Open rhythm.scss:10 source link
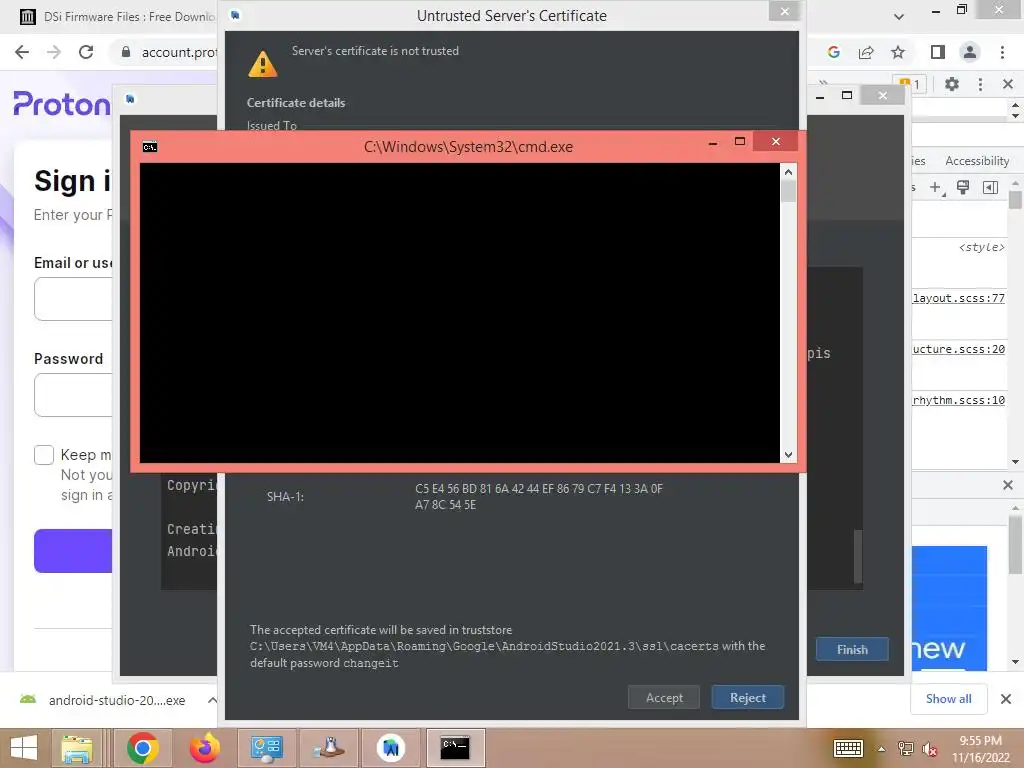The width and height of the screenshot is (1024, 768). (959, 400)
